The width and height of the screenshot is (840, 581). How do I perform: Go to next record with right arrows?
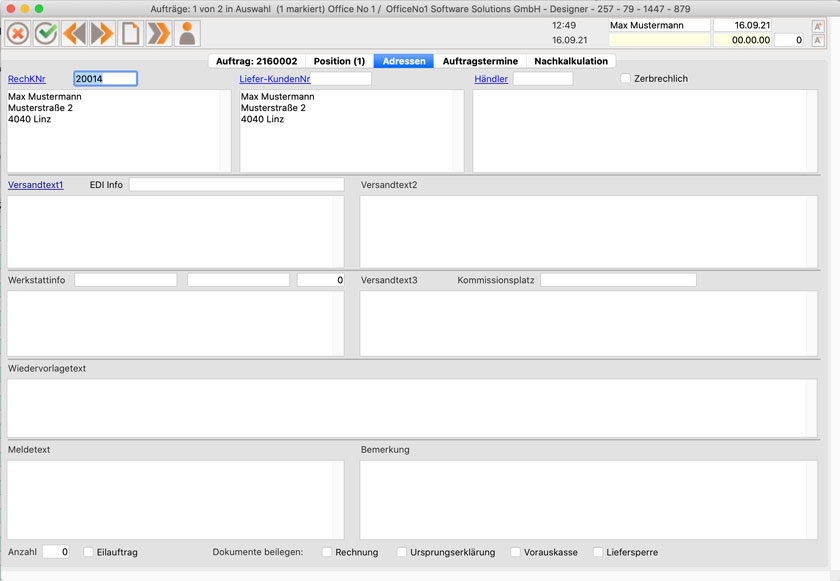[102, 34]
